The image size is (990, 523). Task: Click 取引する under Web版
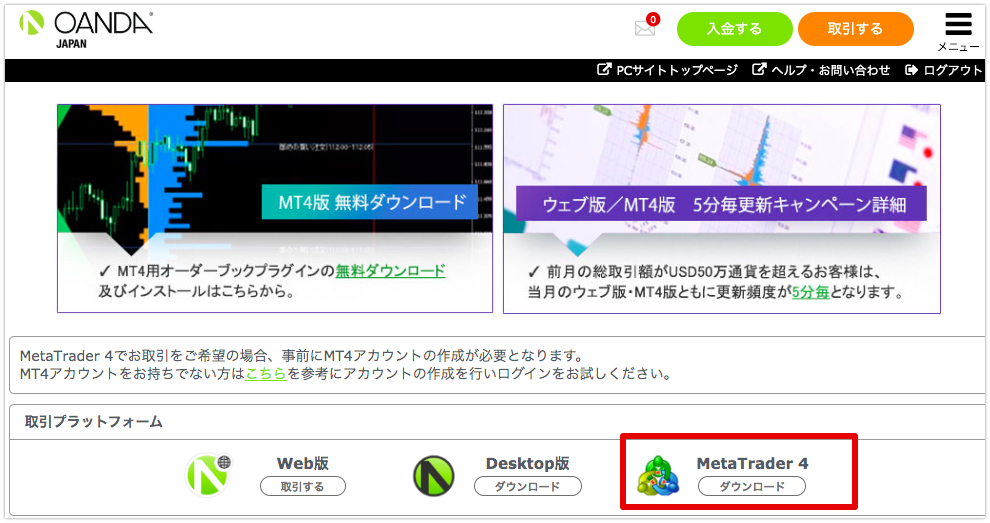click(303, 486)
